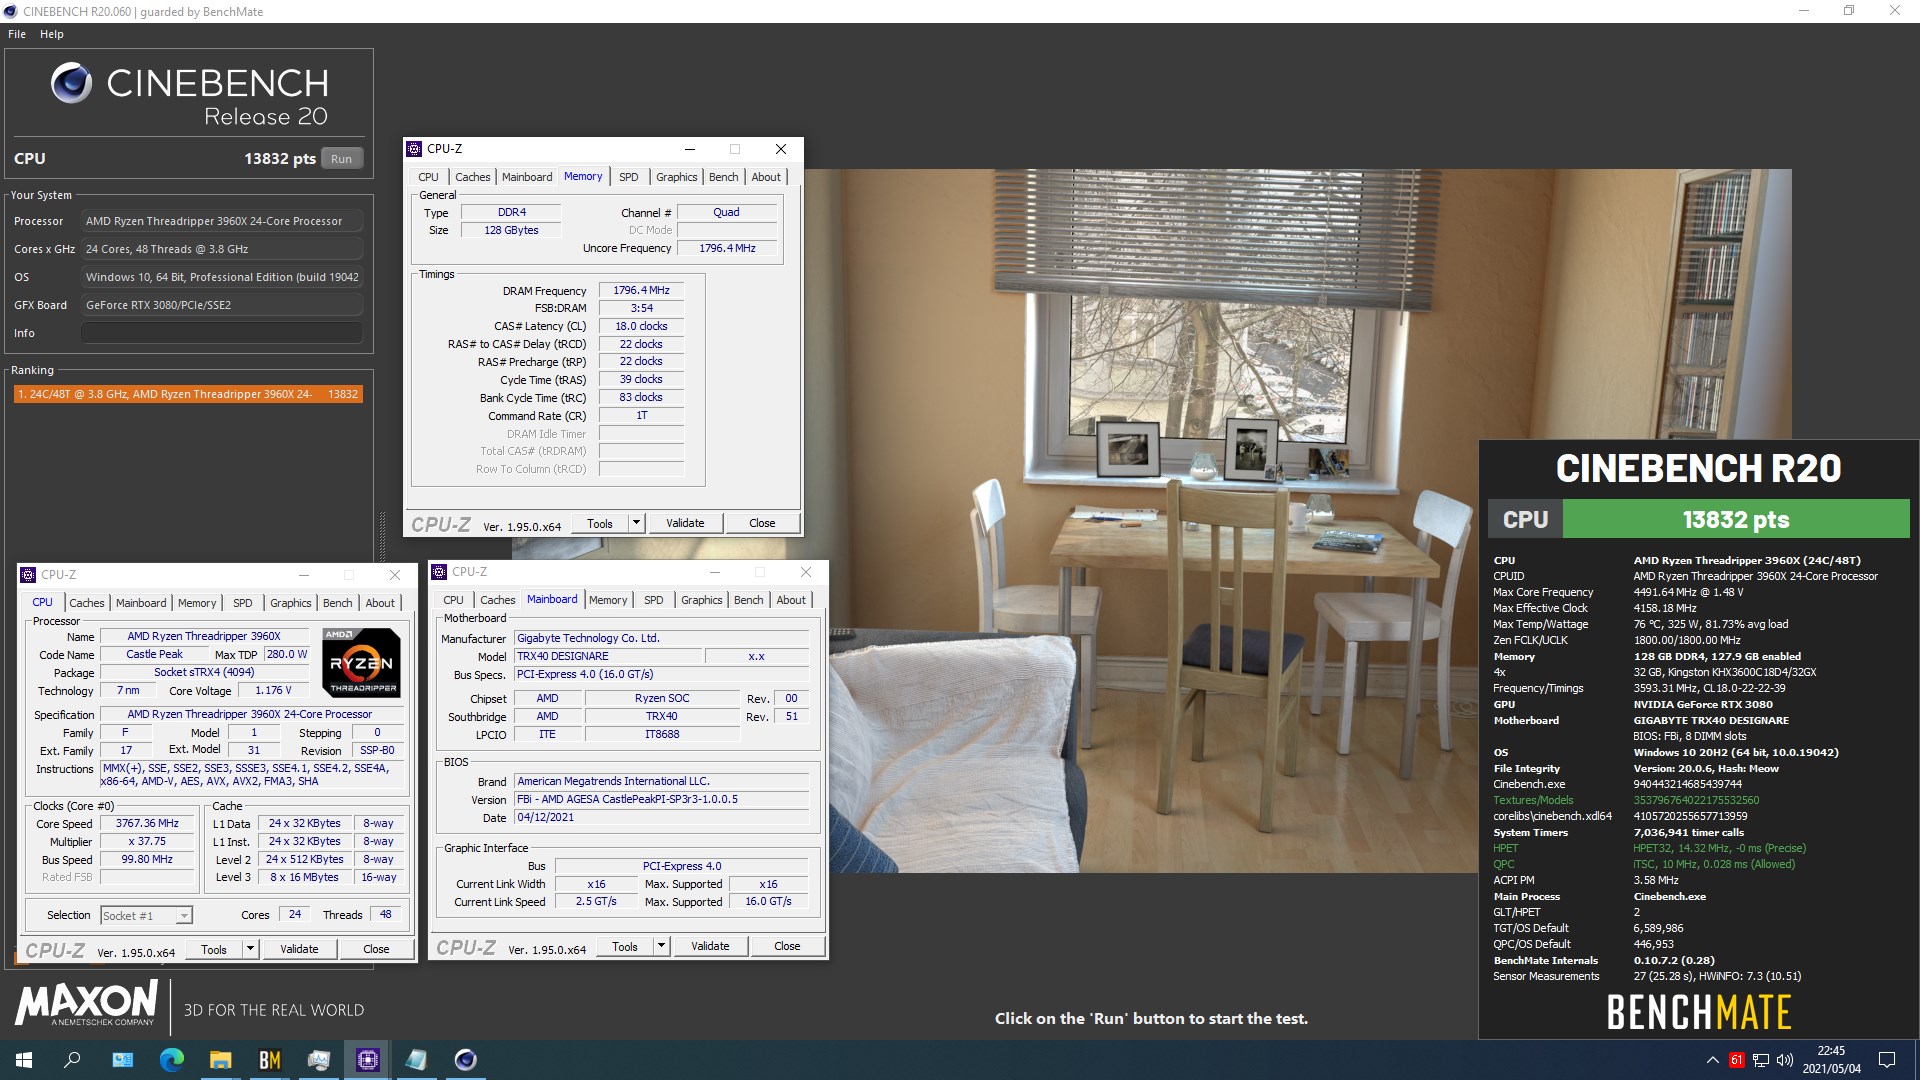Viewport: 1920px width, 1080px height.
Task: Click the CPU-Z Memory window title icon
Action: coord(414,149)
